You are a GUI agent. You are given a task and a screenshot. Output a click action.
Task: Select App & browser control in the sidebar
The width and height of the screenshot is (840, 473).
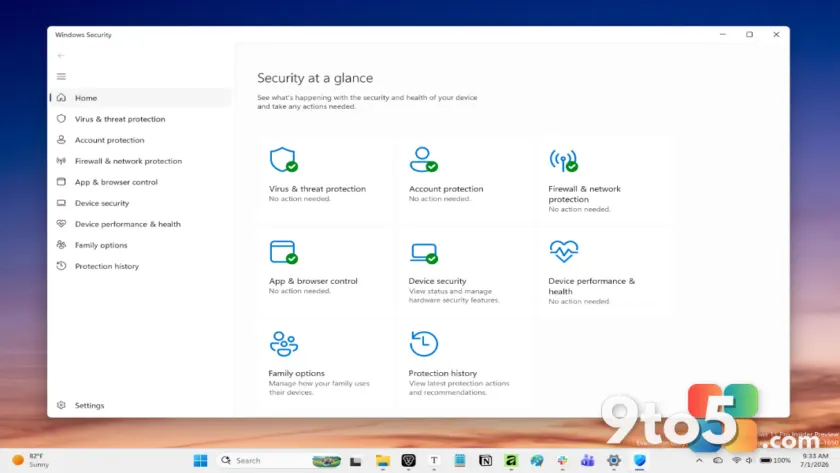tap(140, 182)
